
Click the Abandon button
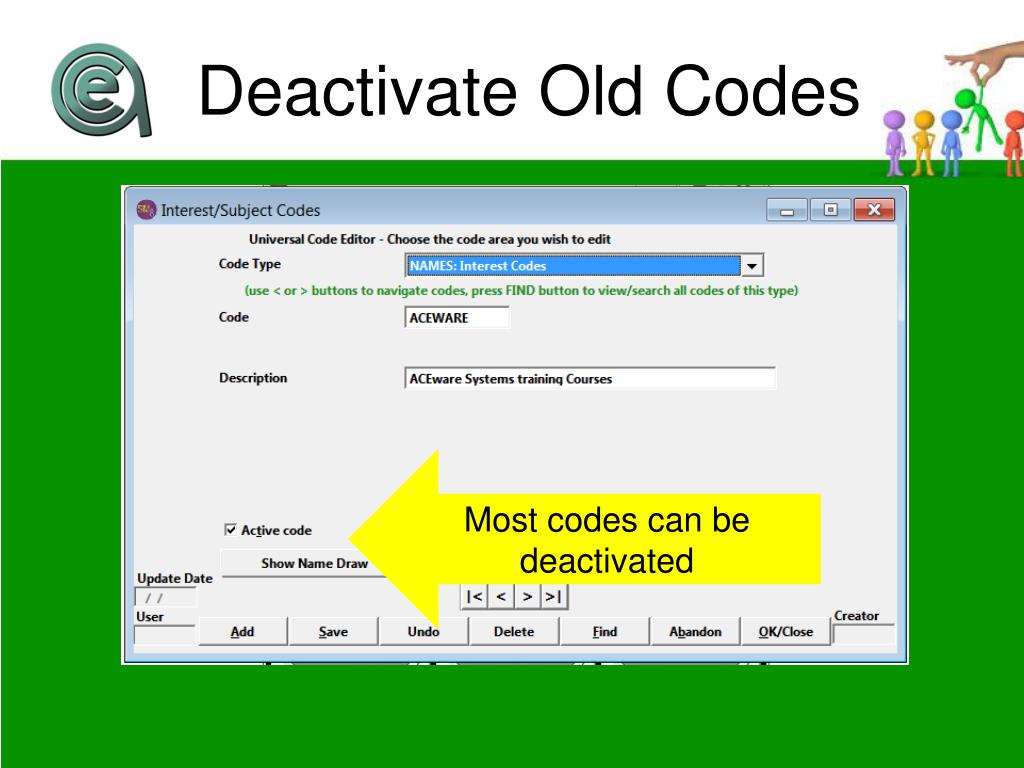click(x=695, y=632)
